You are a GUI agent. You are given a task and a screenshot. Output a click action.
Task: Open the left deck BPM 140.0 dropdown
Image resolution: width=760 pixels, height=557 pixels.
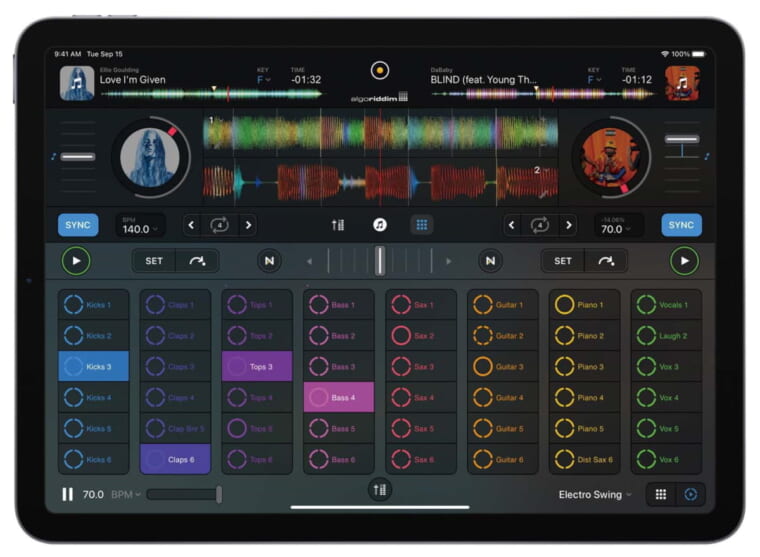point(140,226)
